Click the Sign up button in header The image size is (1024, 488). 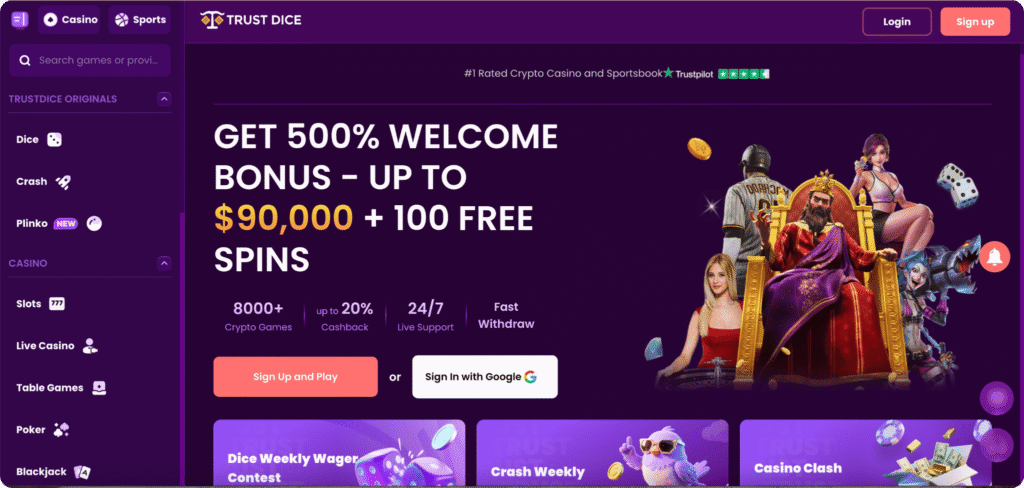(975, 22)
